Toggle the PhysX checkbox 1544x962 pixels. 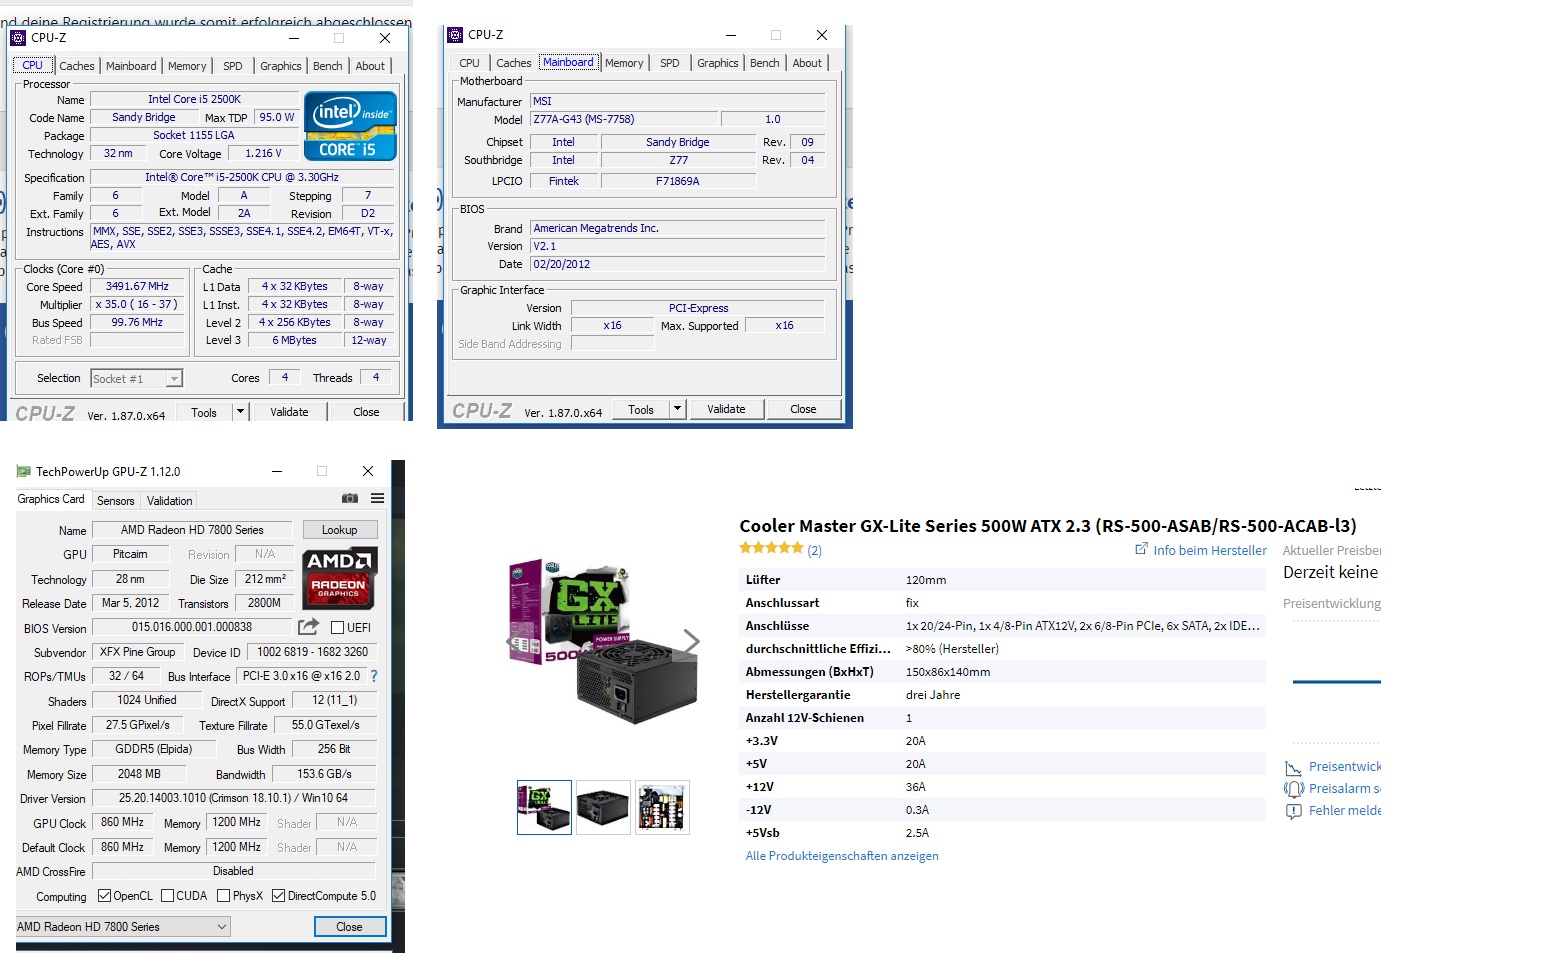pyautogui.click(x=223, y=896)
